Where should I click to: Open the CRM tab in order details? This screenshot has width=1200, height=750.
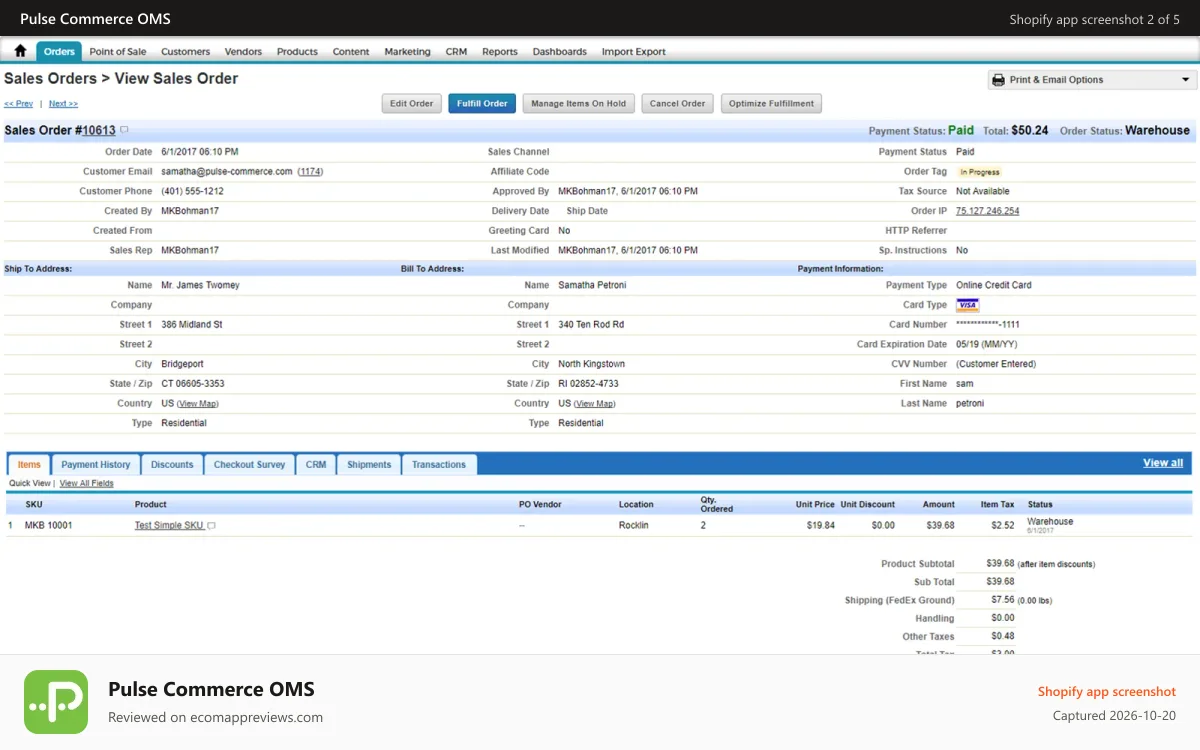(316, 464)
